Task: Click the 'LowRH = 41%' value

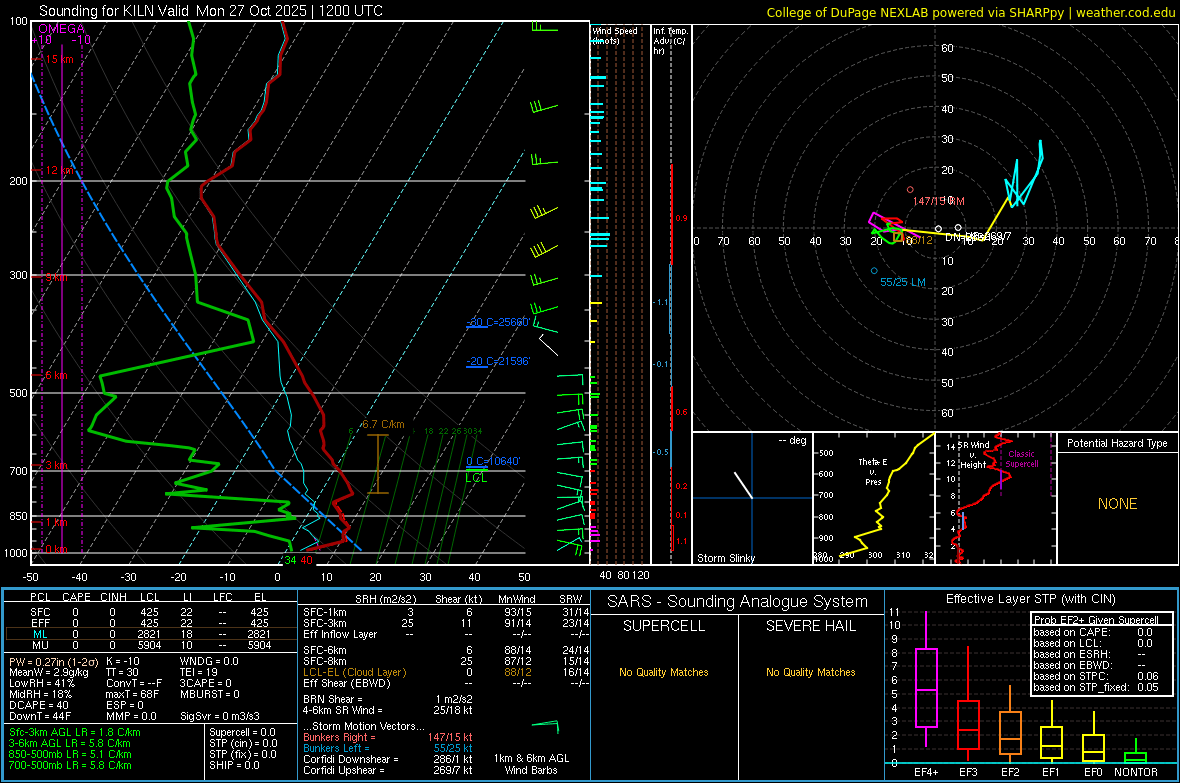Action: pos(41,684)
